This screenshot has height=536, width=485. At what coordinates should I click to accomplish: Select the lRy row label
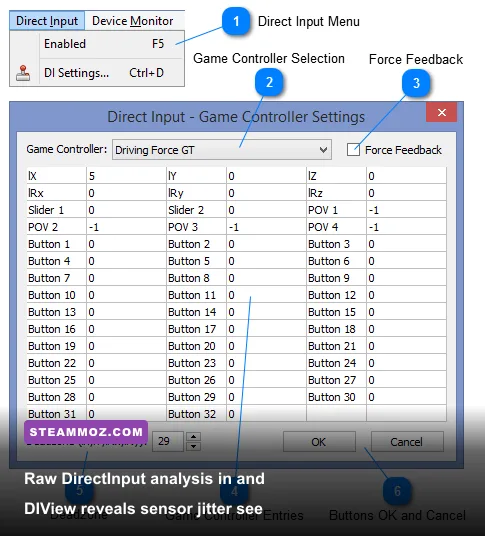click(197, 193)
